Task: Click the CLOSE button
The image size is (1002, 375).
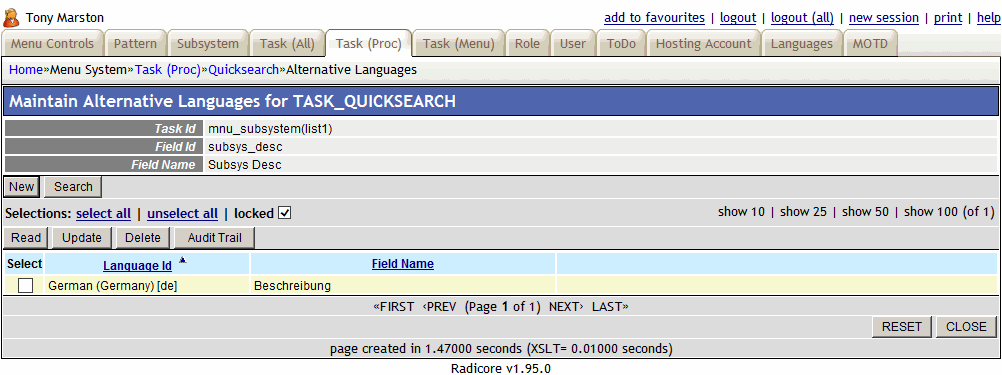Action: [966, 326]
